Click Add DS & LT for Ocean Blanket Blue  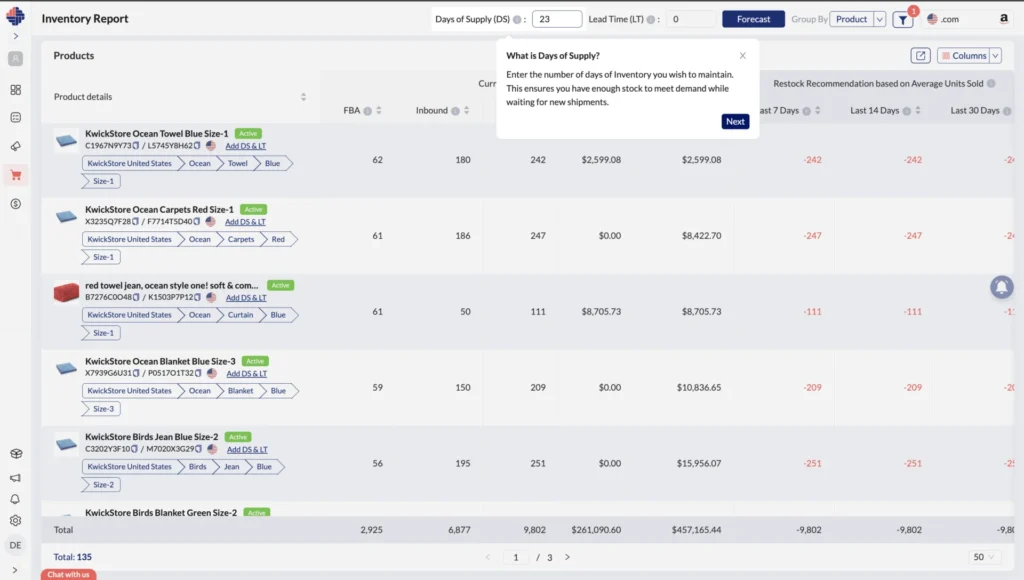[247, 374]
